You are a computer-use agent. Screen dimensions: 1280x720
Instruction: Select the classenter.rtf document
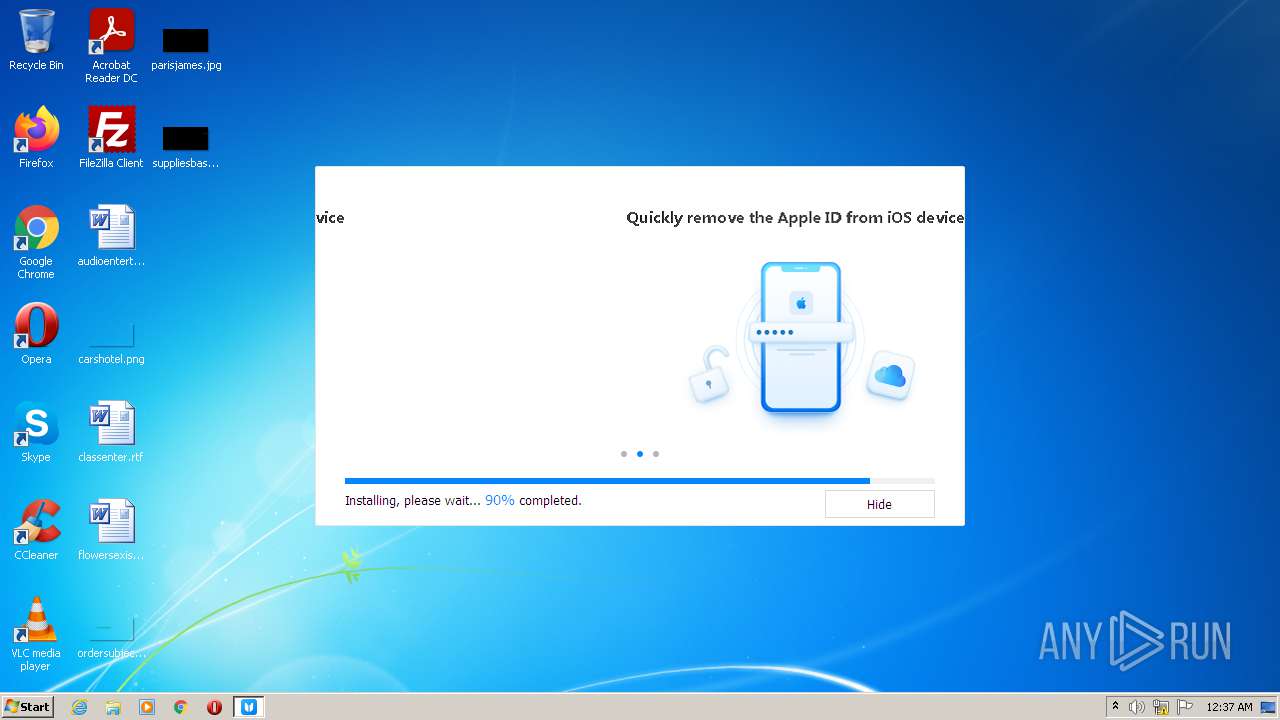pyautogui.click(x=111, y=432)
